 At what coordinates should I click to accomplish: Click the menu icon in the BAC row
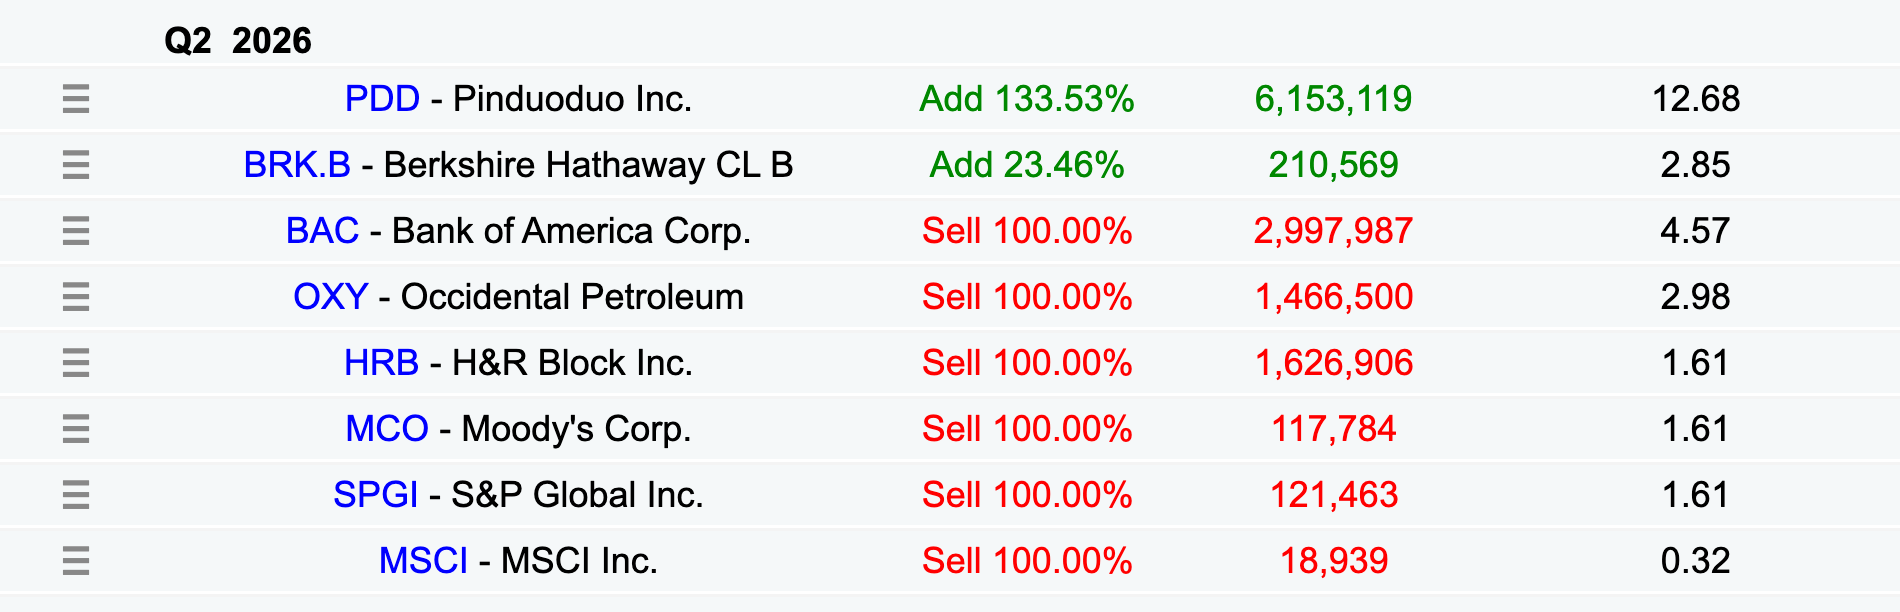click(76, 231)
